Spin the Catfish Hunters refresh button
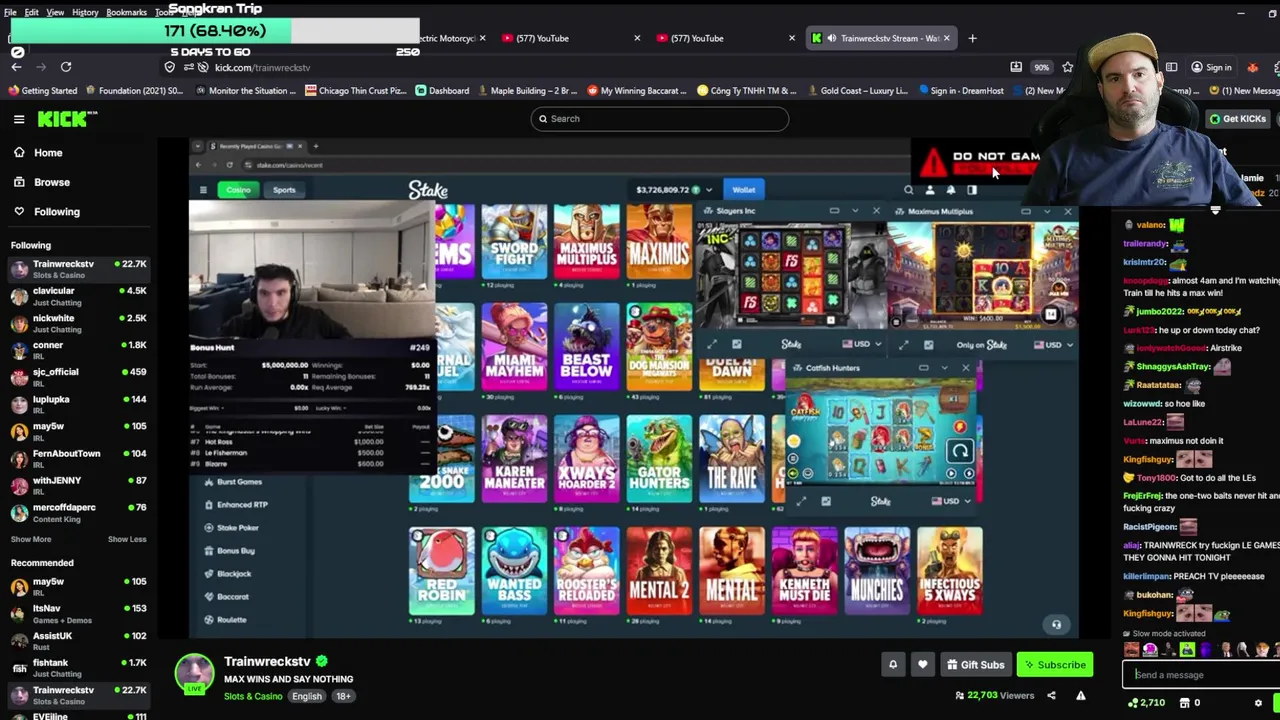This screenshot has height=720, width=1280. click(x=959, y=450)
